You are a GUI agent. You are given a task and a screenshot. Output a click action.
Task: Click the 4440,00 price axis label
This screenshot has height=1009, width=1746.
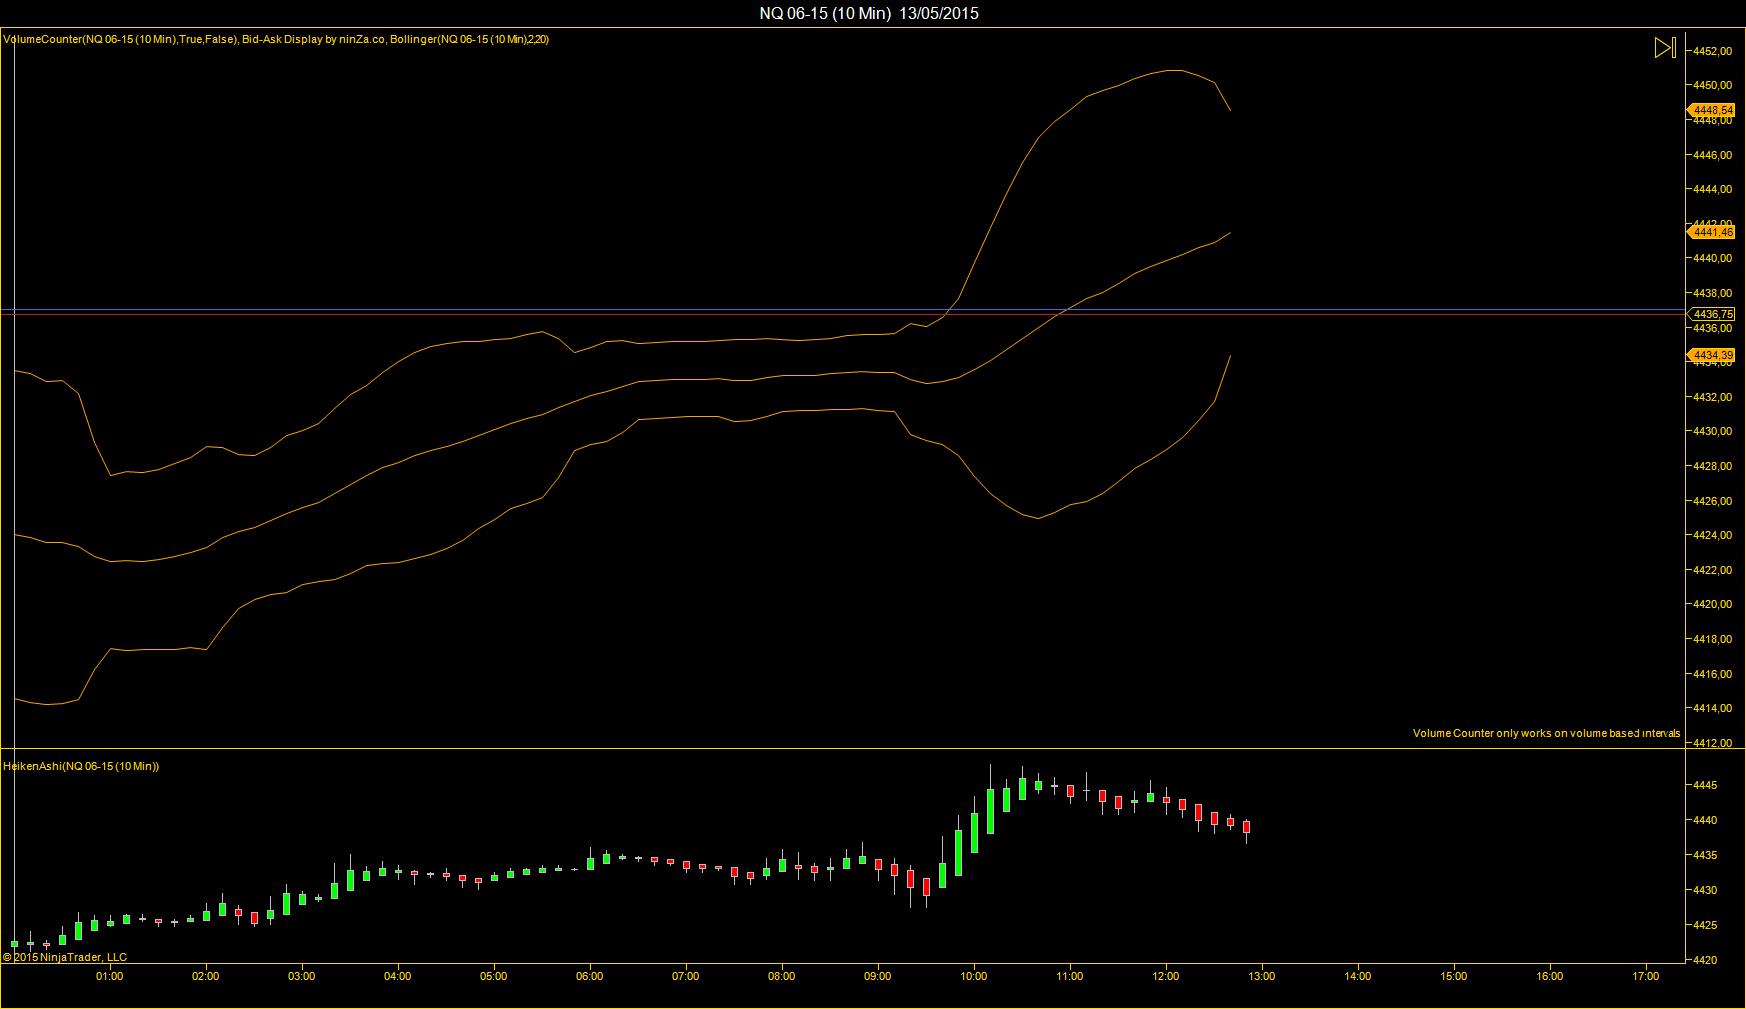click(1712, 258)
